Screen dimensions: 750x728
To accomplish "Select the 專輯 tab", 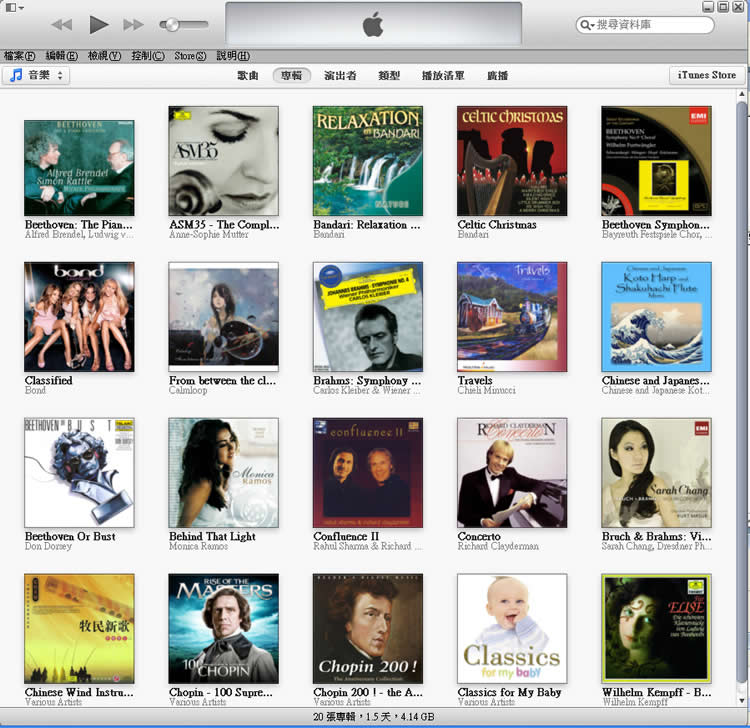I will coord(292,76).
